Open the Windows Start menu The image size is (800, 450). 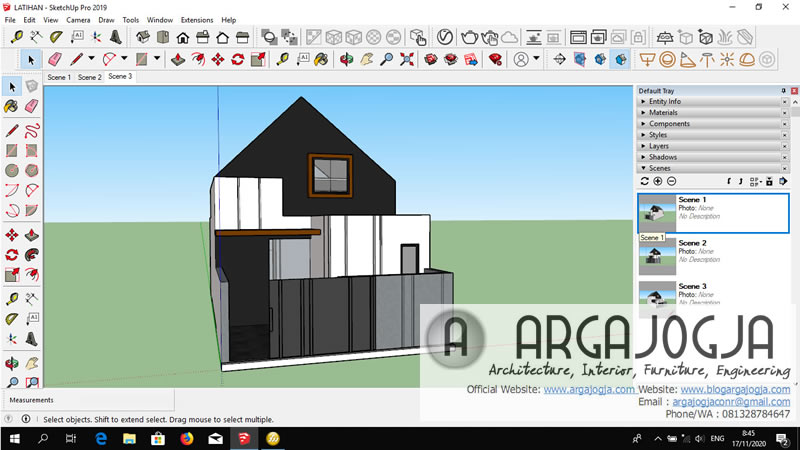click(x=14, y=439)
